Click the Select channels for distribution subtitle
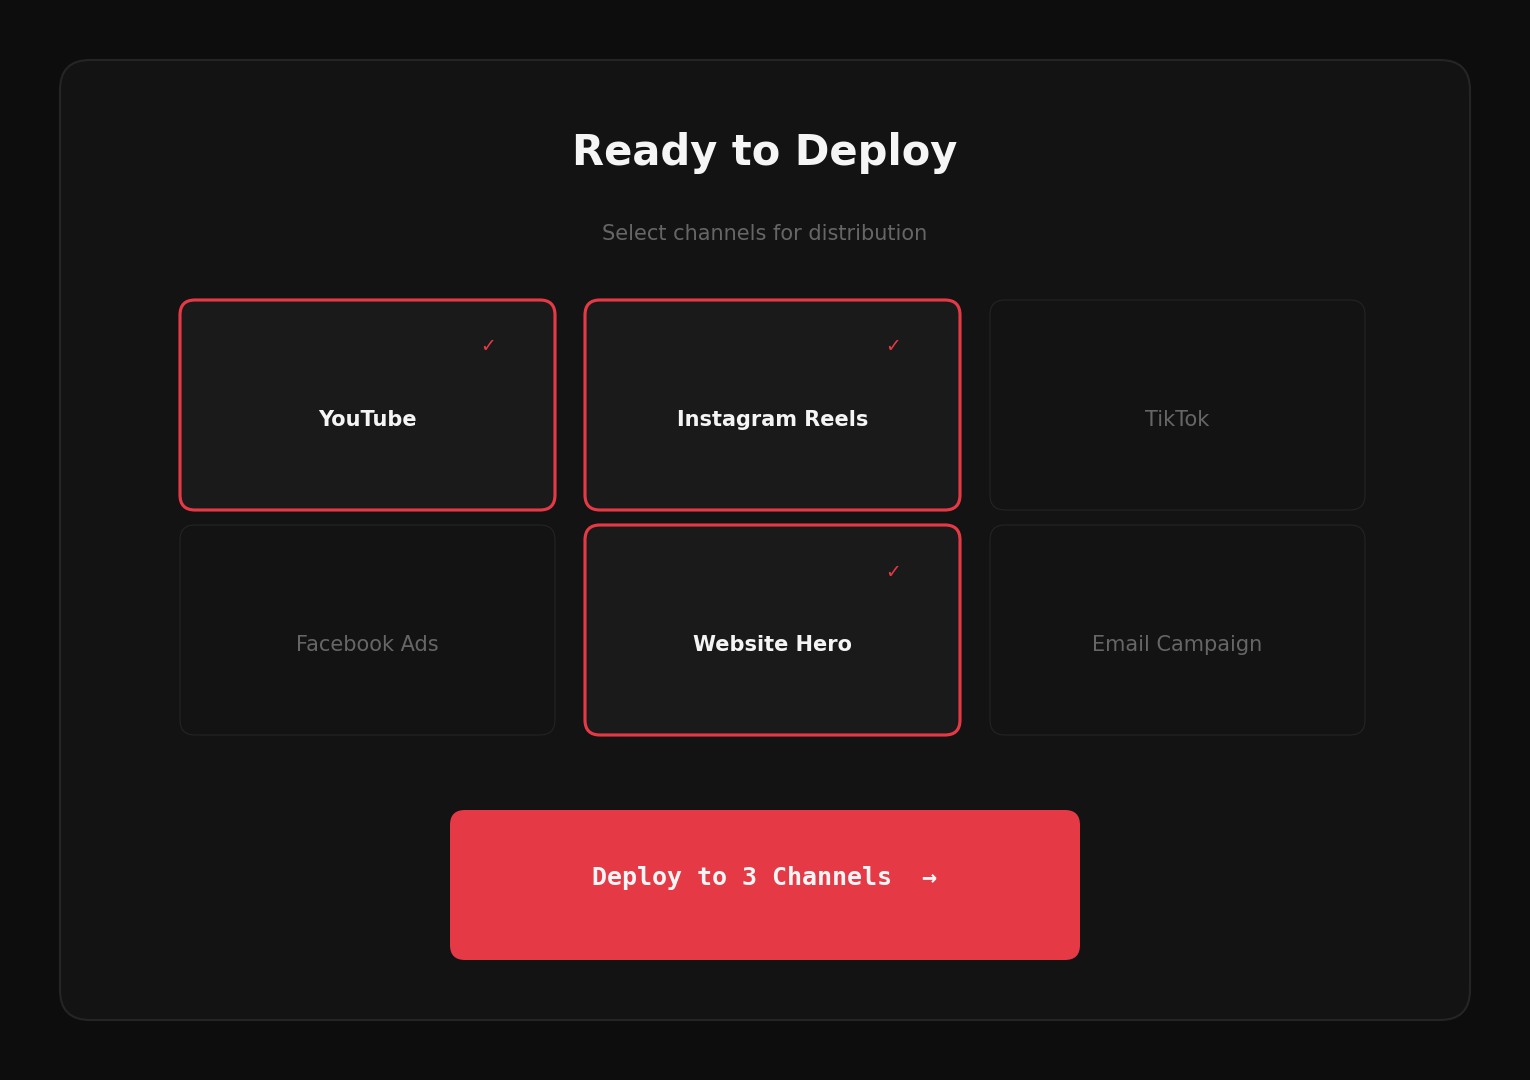 pos(764,232)
